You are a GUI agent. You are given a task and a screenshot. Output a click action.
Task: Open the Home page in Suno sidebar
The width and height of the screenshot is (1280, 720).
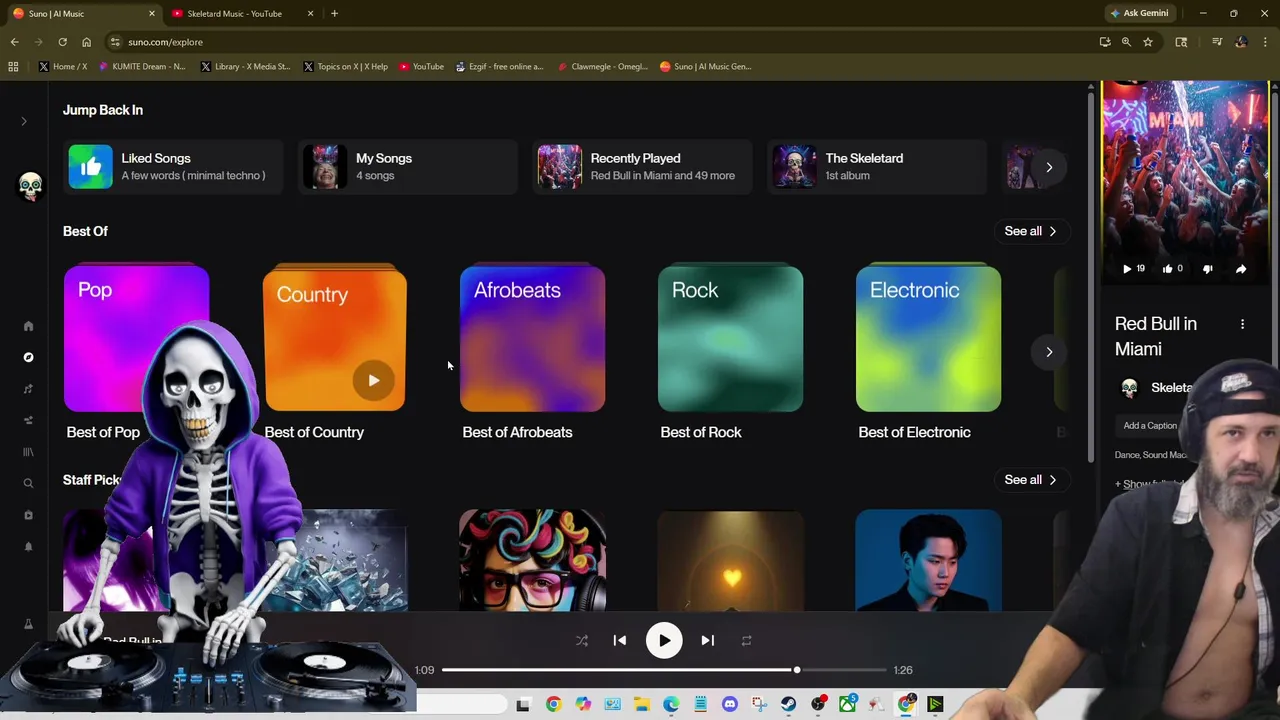[x=28, y=326]
